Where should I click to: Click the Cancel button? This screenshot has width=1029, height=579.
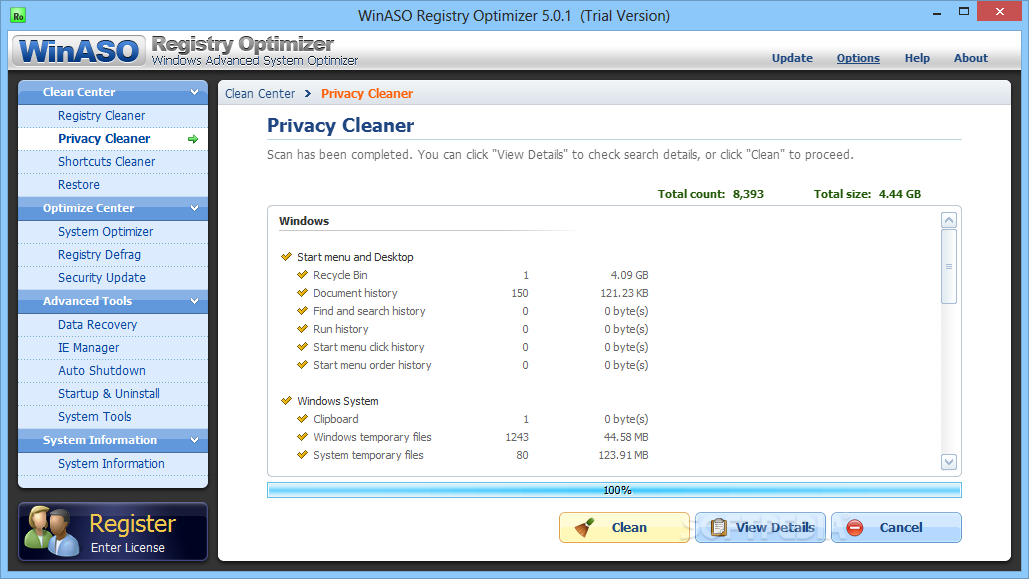tap(896, 527)
